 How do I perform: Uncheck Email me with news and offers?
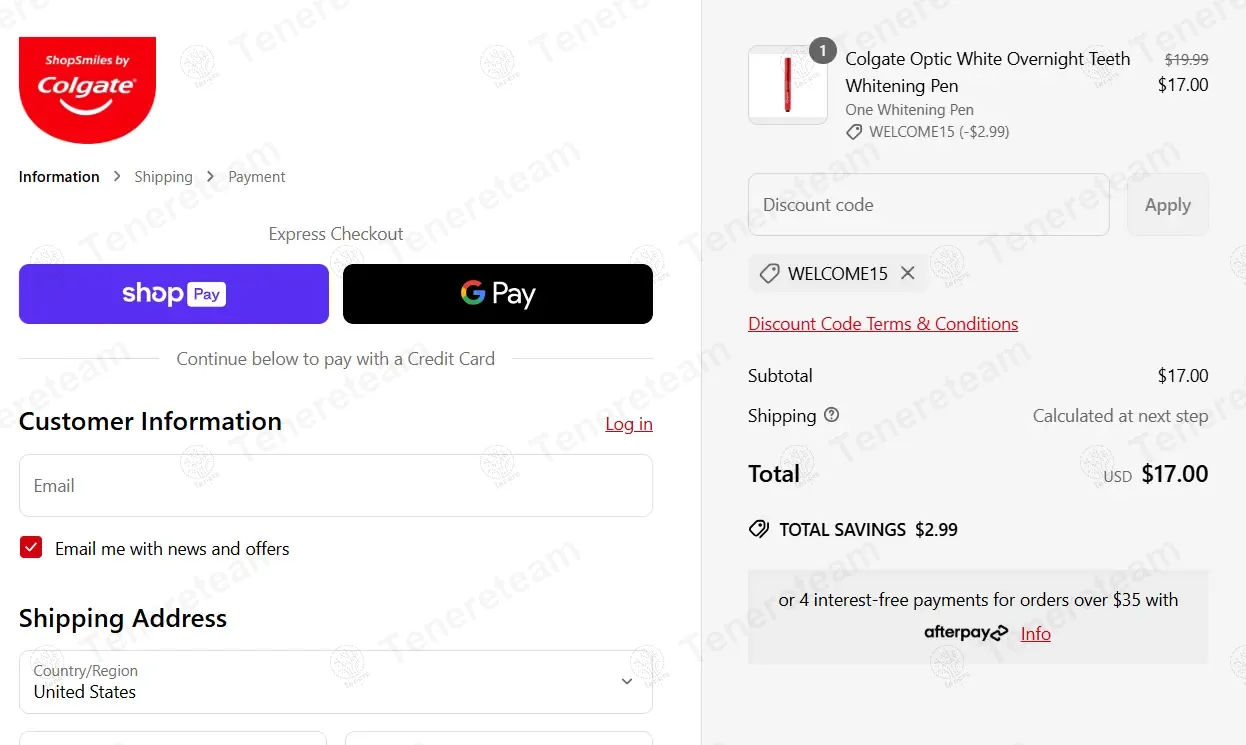[31, 547]
